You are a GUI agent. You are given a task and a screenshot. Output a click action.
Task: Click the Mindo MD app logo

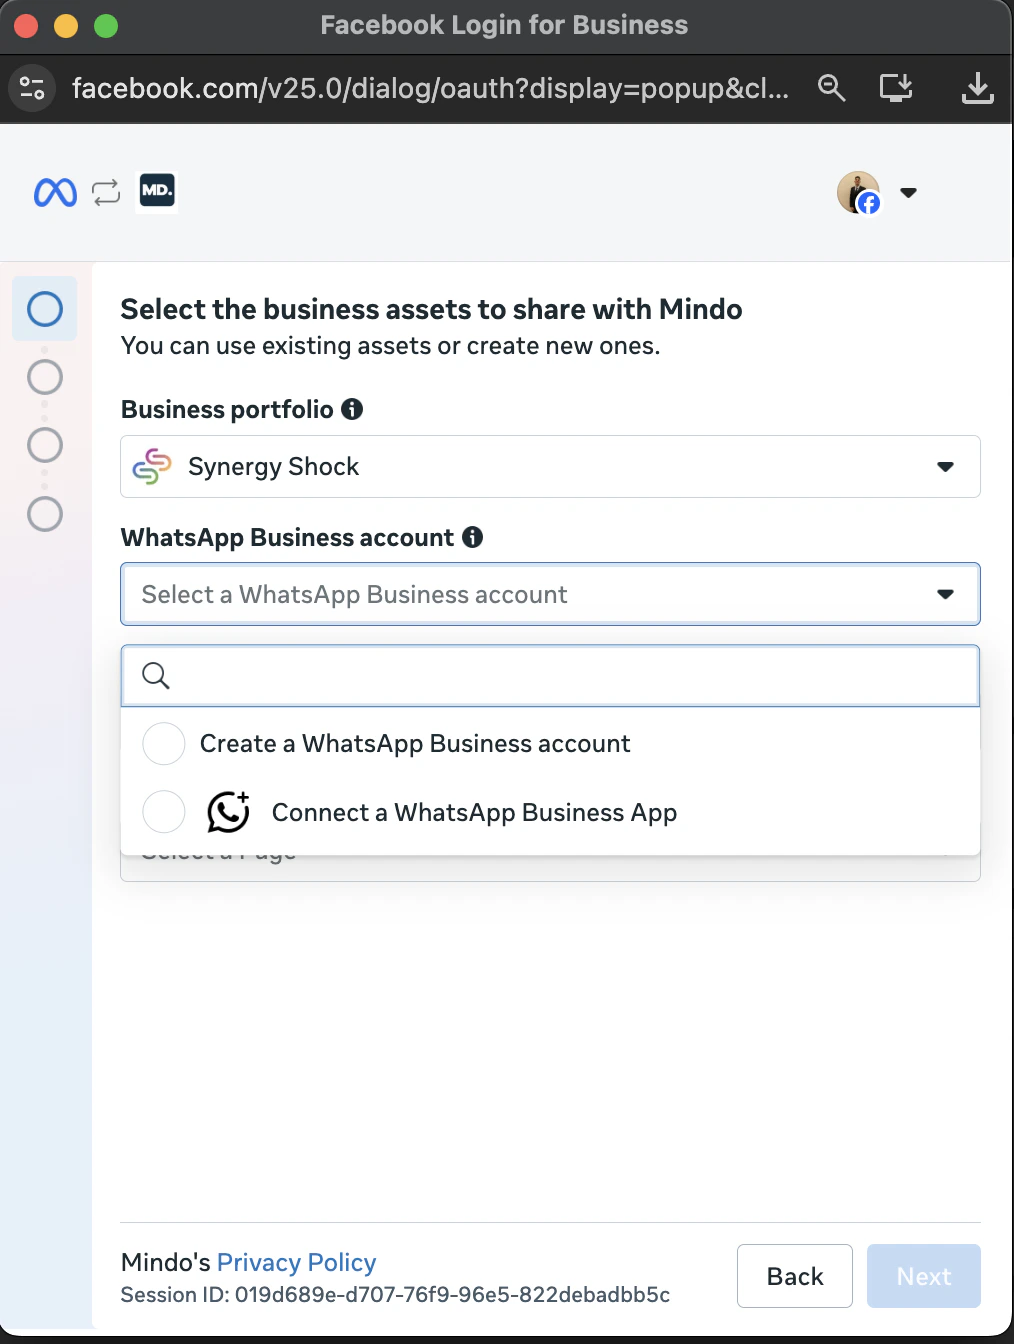(157, 190)
